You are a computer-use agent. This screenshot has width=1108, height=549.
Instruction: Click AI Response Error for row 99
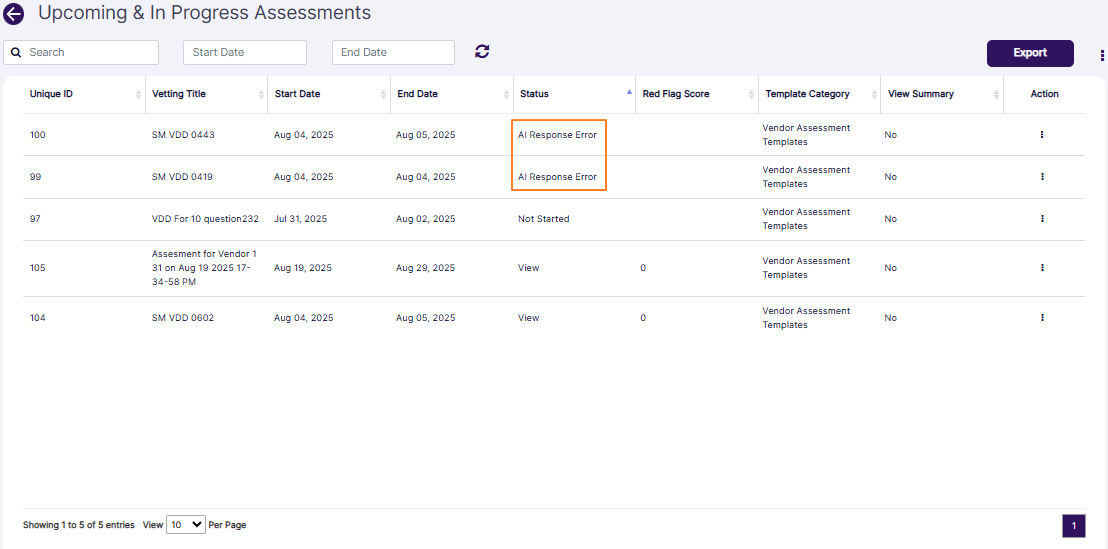[558, 177]
